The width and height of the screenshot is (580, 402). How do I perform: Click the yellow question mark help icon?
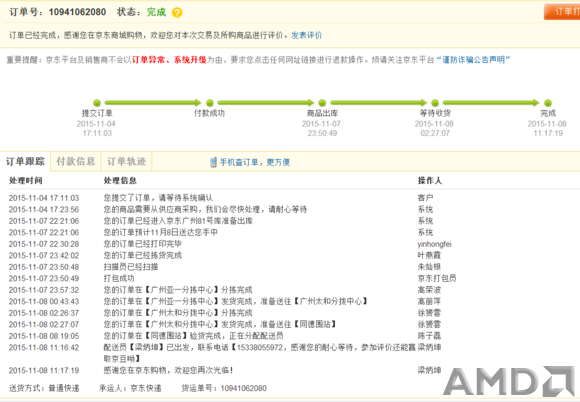pos(177,13)
